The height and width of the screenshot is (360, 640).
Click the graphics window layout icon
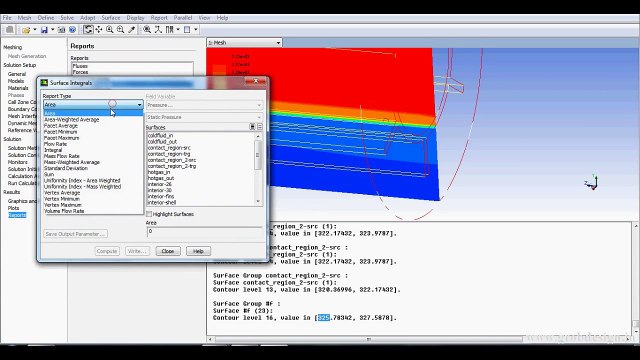187,29
